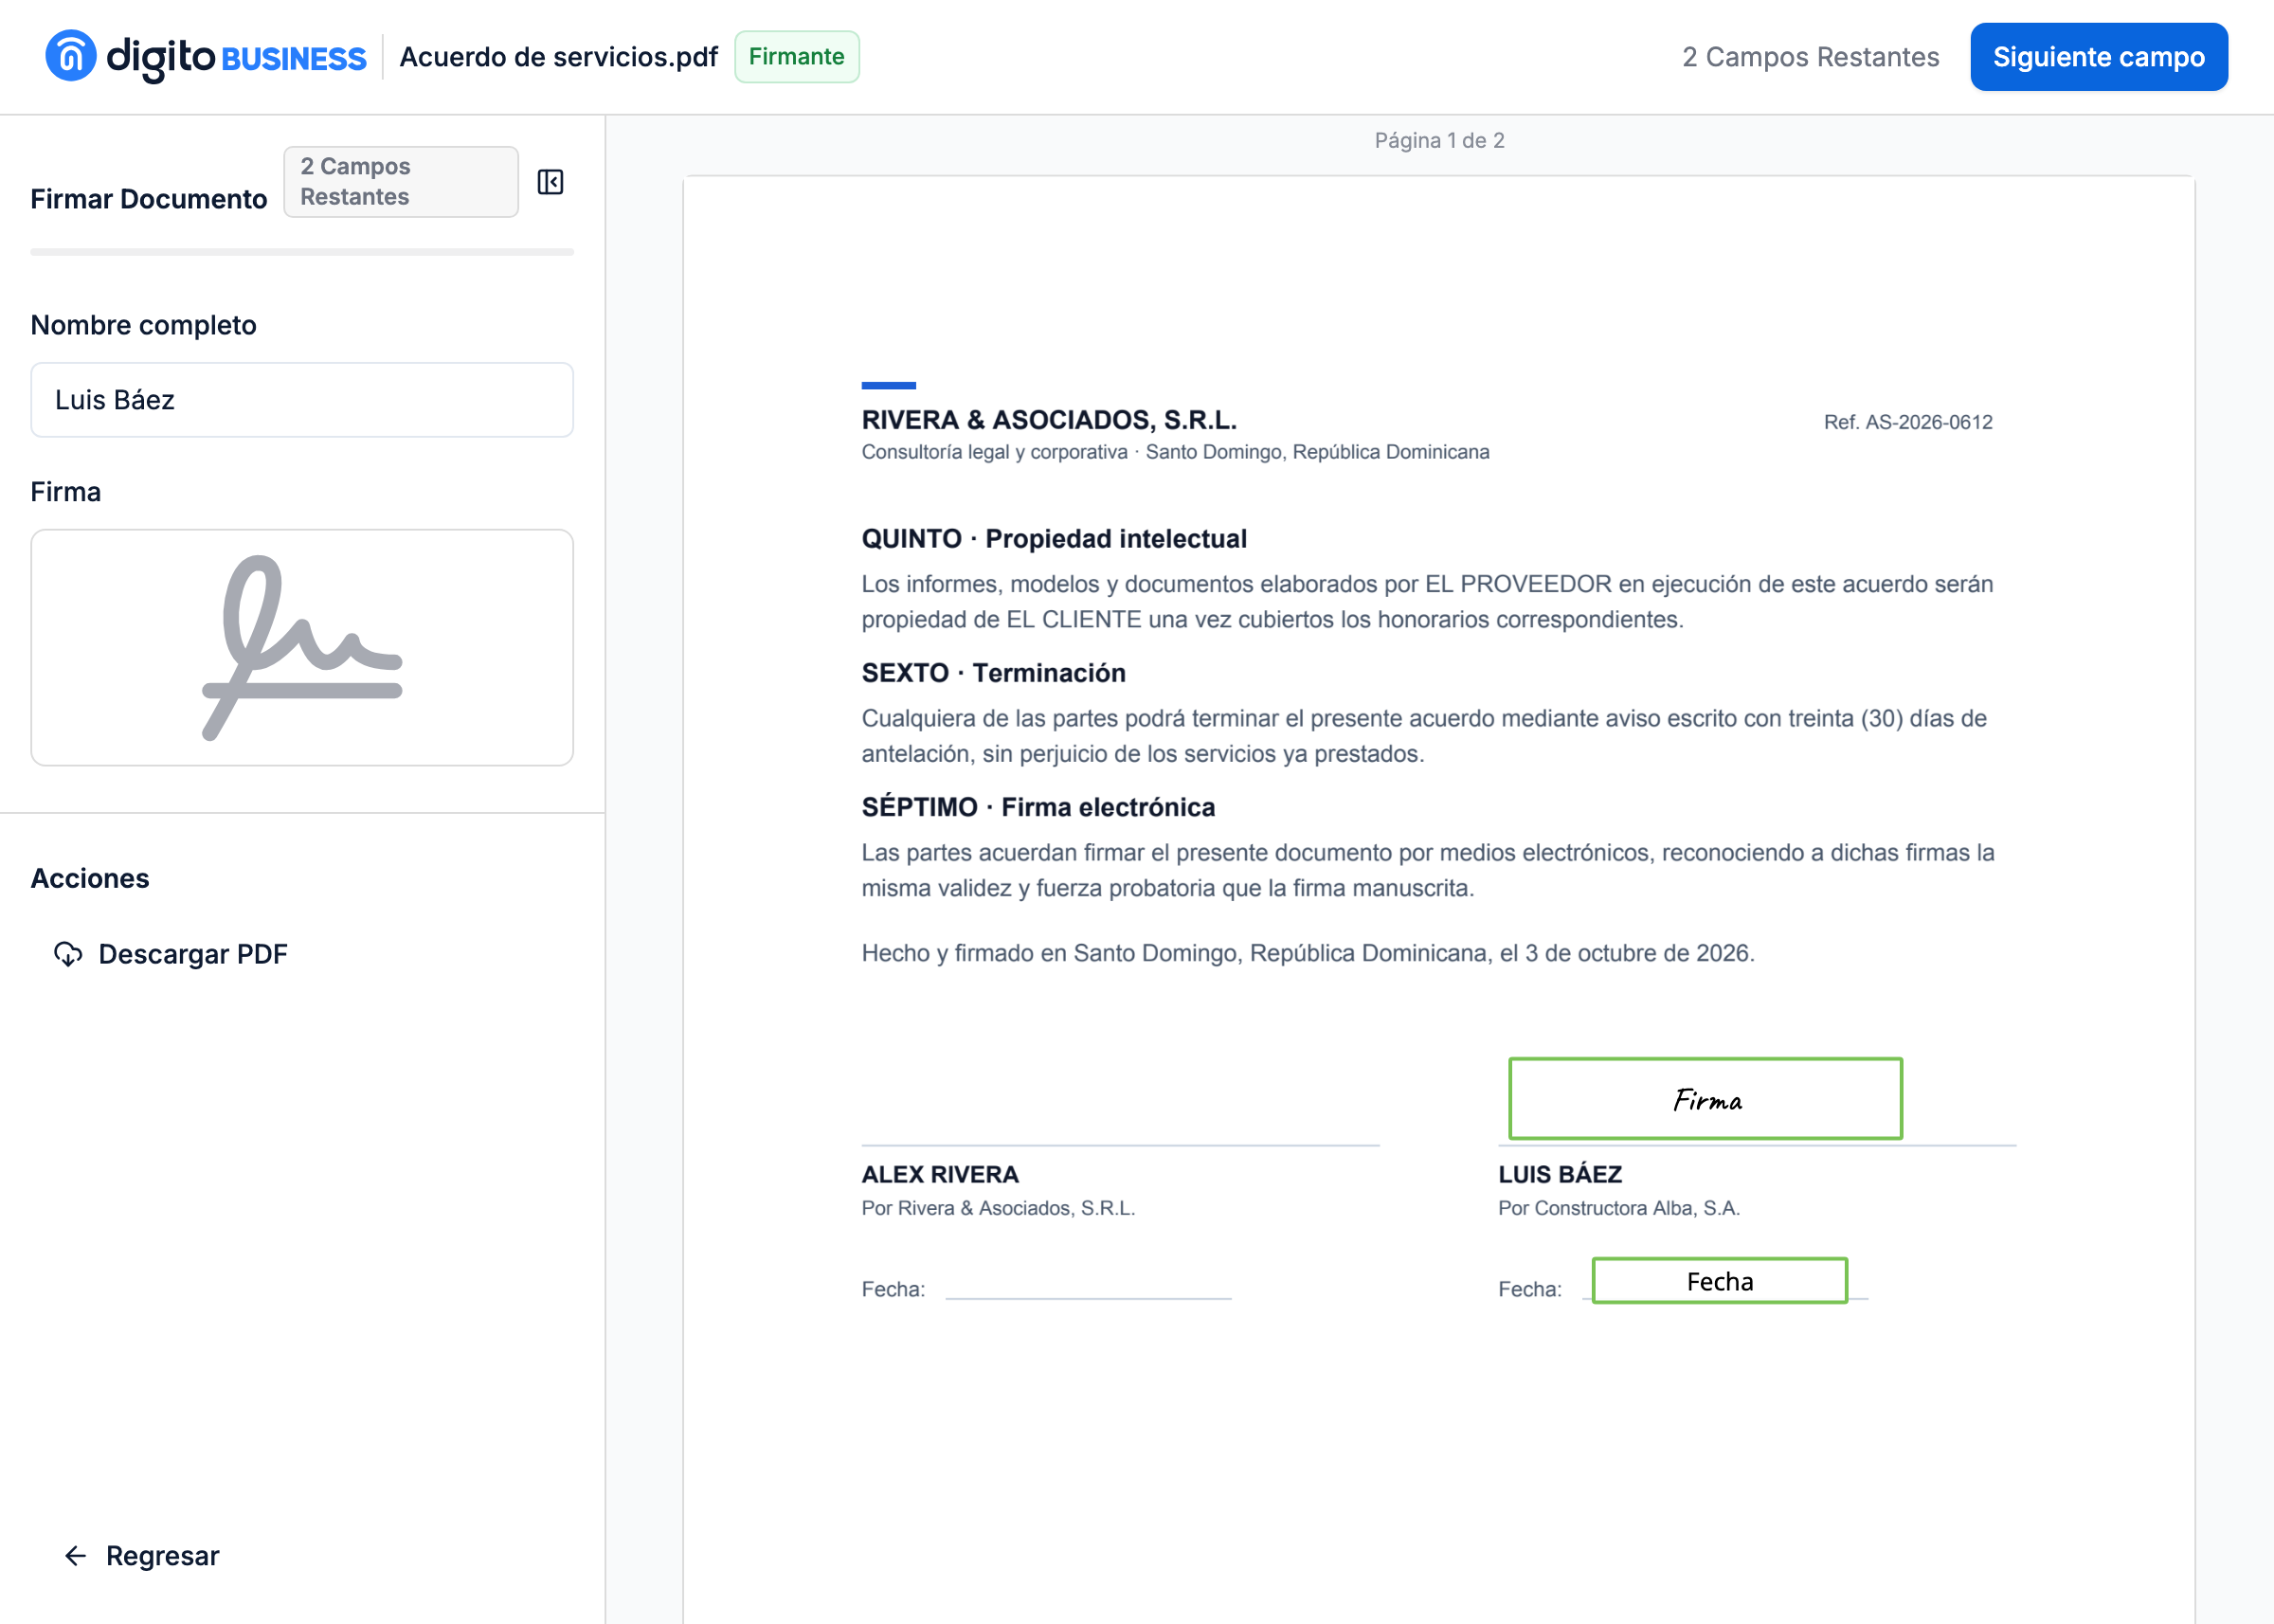Click signer name LUIS BÁEZ

click(x=1559, y=1174)
